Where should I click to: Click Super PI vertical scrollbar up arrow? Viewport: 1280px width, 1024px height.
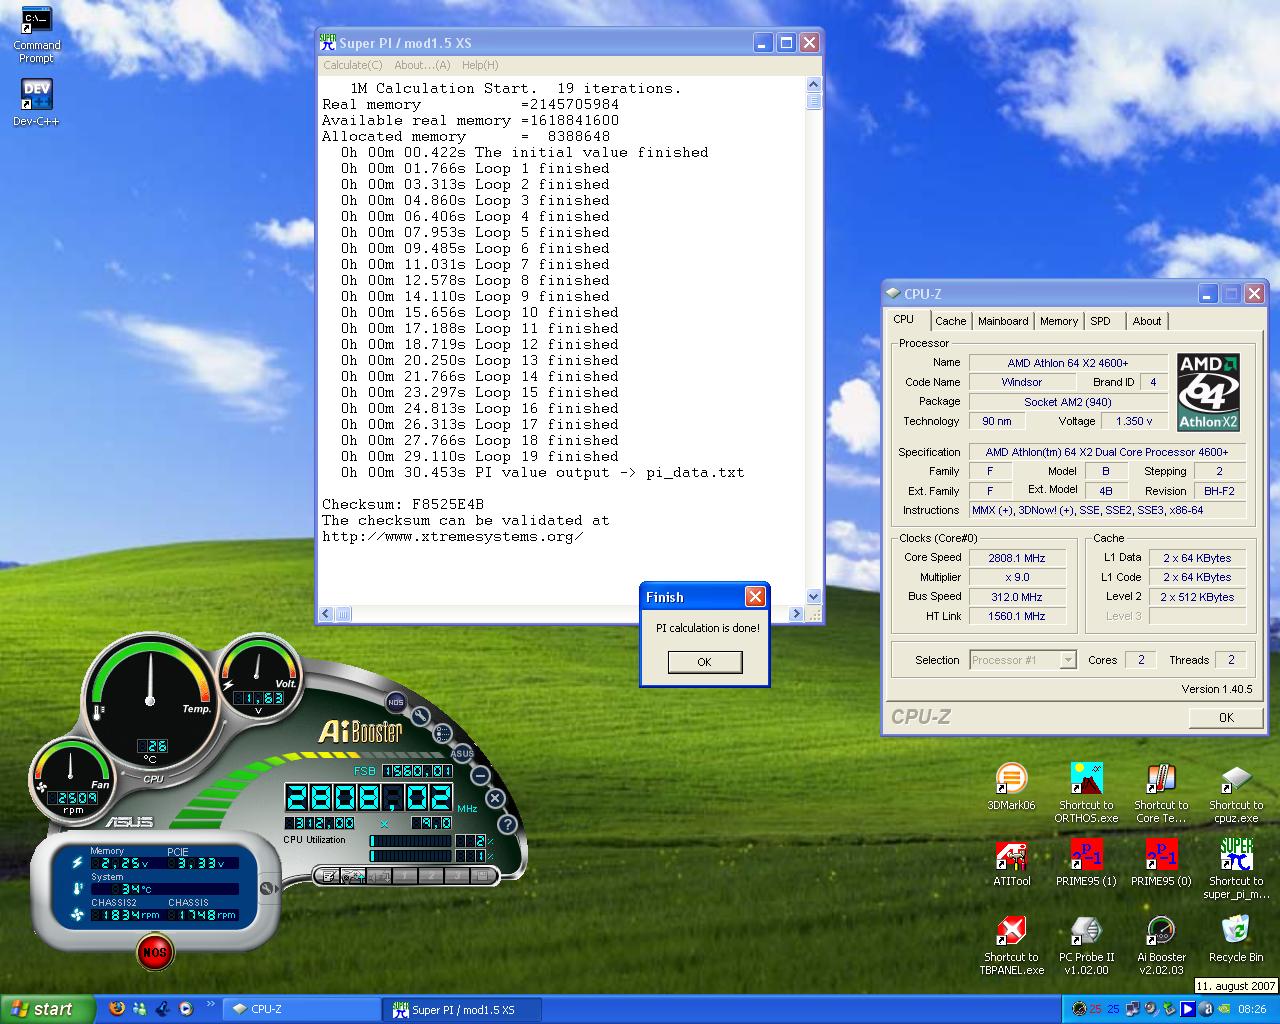pyautogui.click(x=813, y=86)
